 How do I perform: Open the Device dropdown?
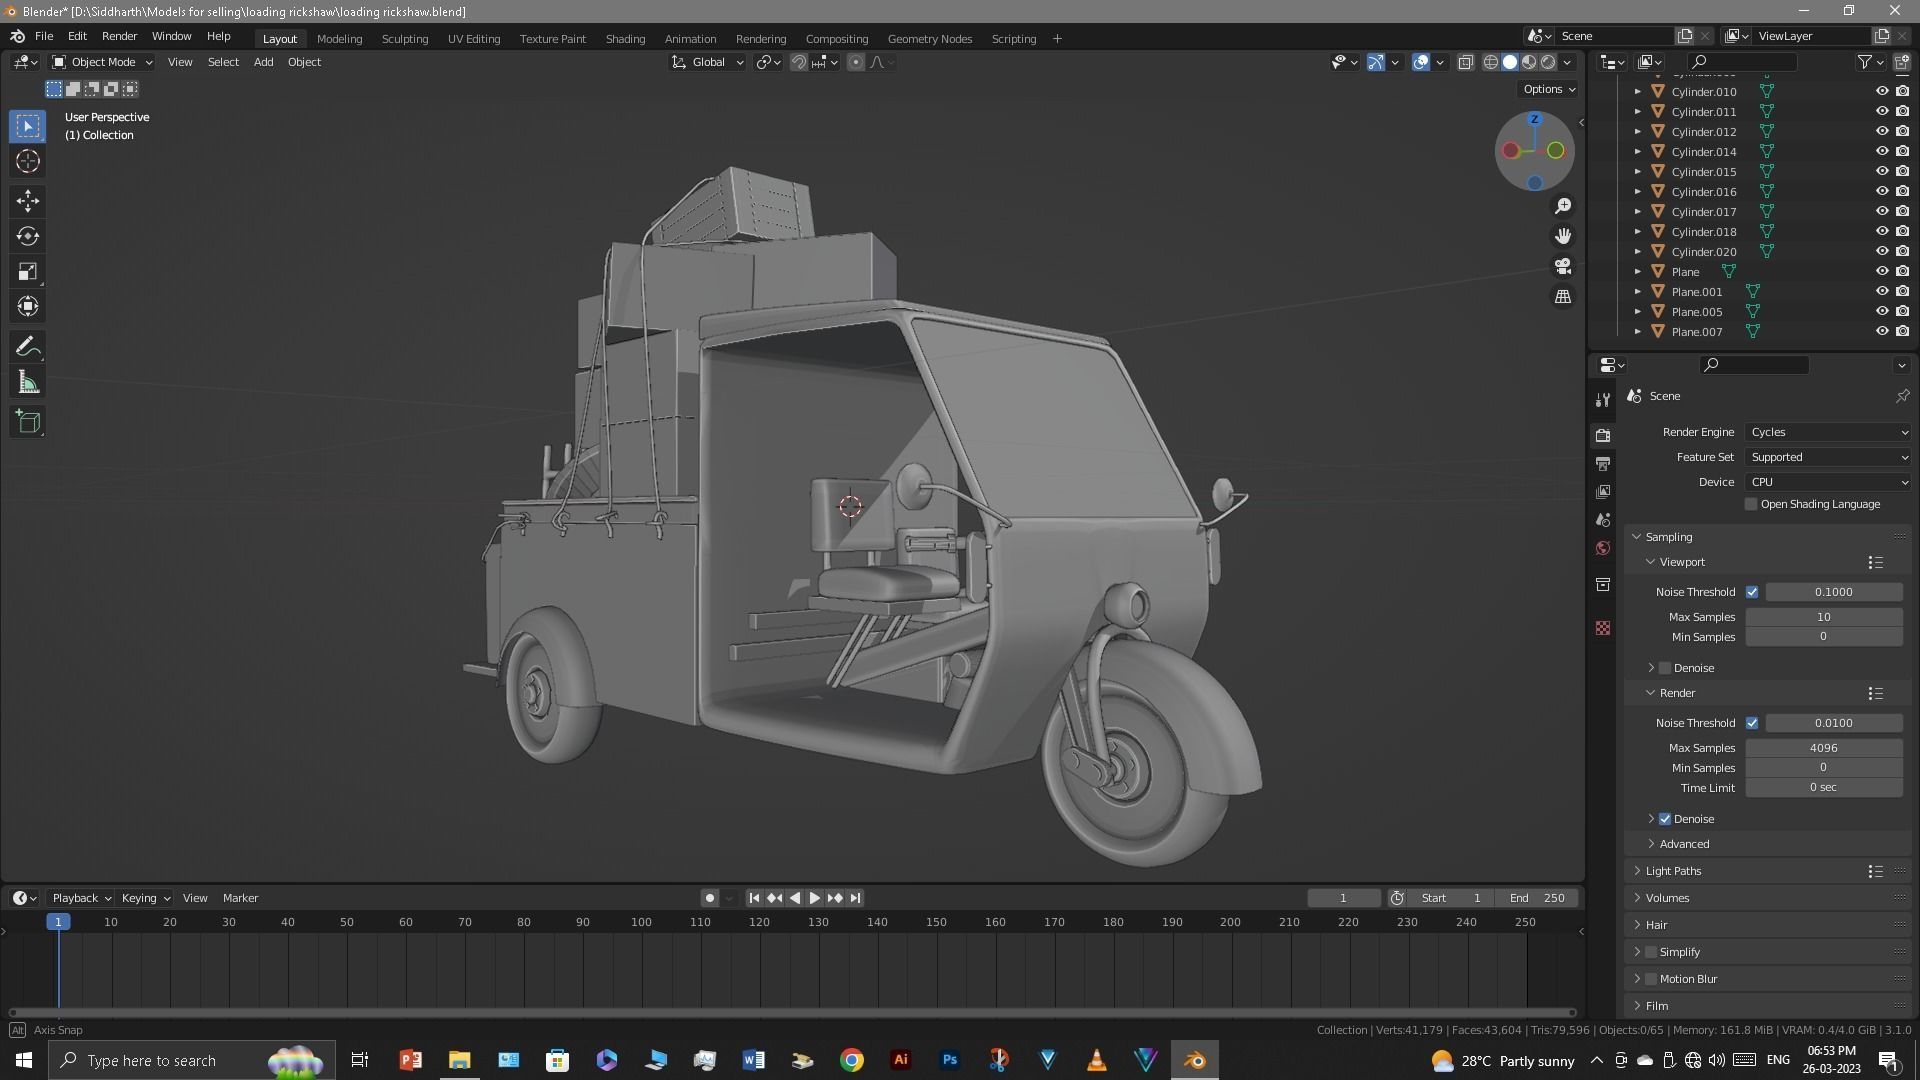pyautogui.click(x=1829, y=482)
